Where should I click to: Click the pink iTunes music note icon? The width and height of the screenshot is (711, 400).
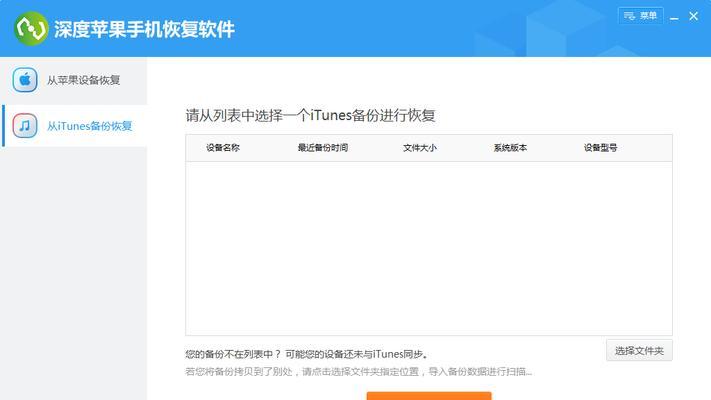[25, 126]
